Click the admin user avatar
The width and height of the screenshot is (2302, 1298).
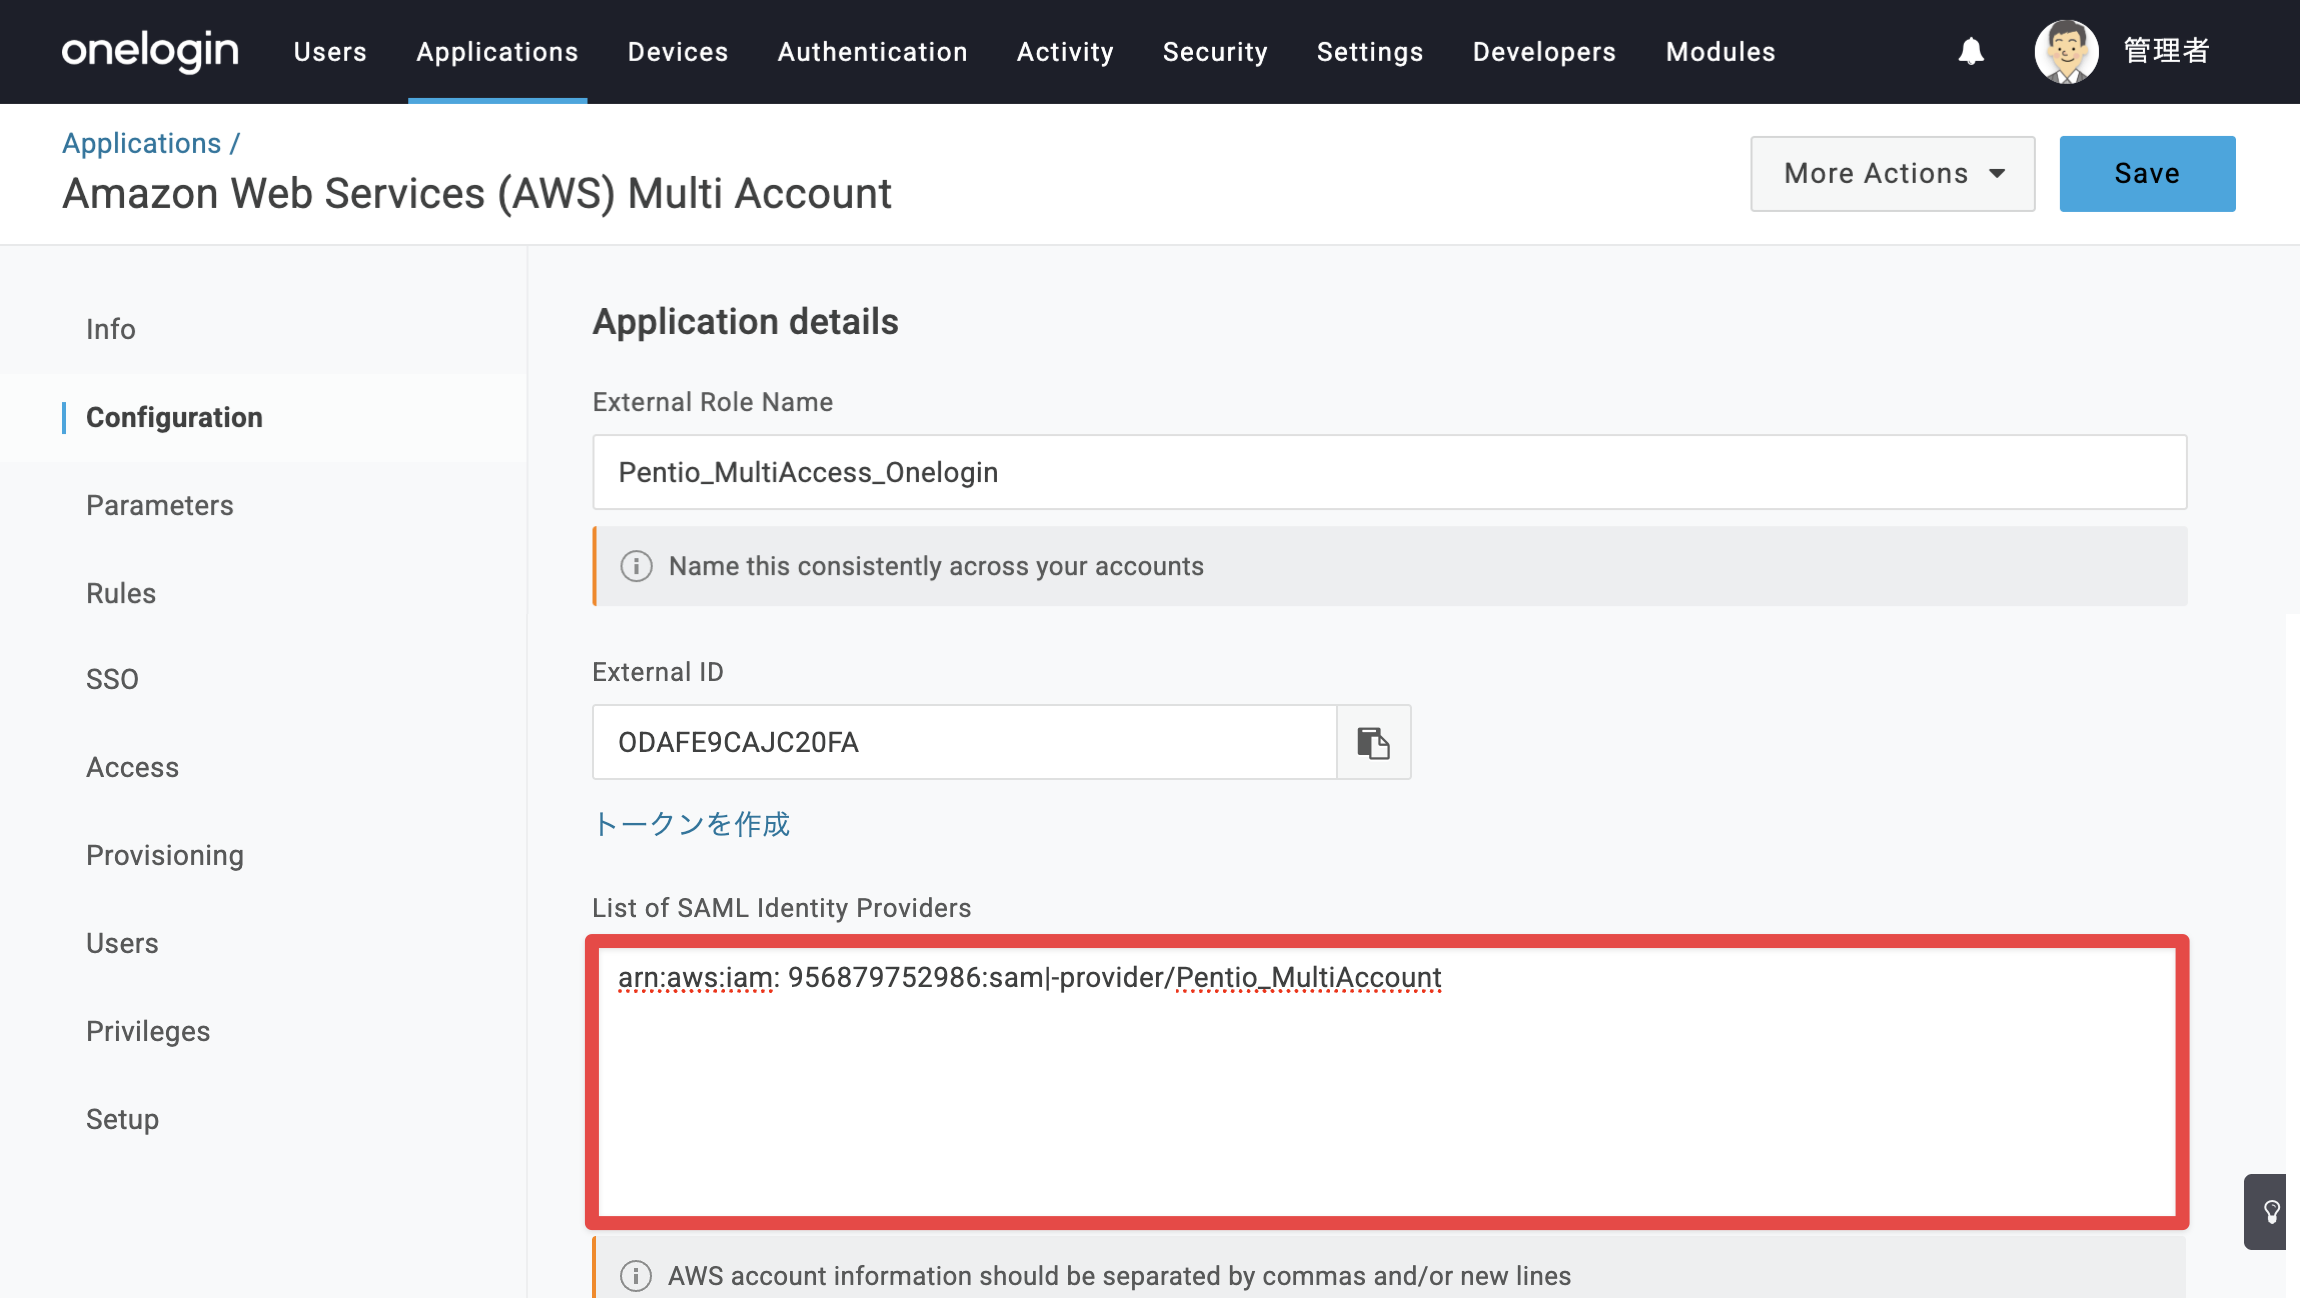(2066, 51)
